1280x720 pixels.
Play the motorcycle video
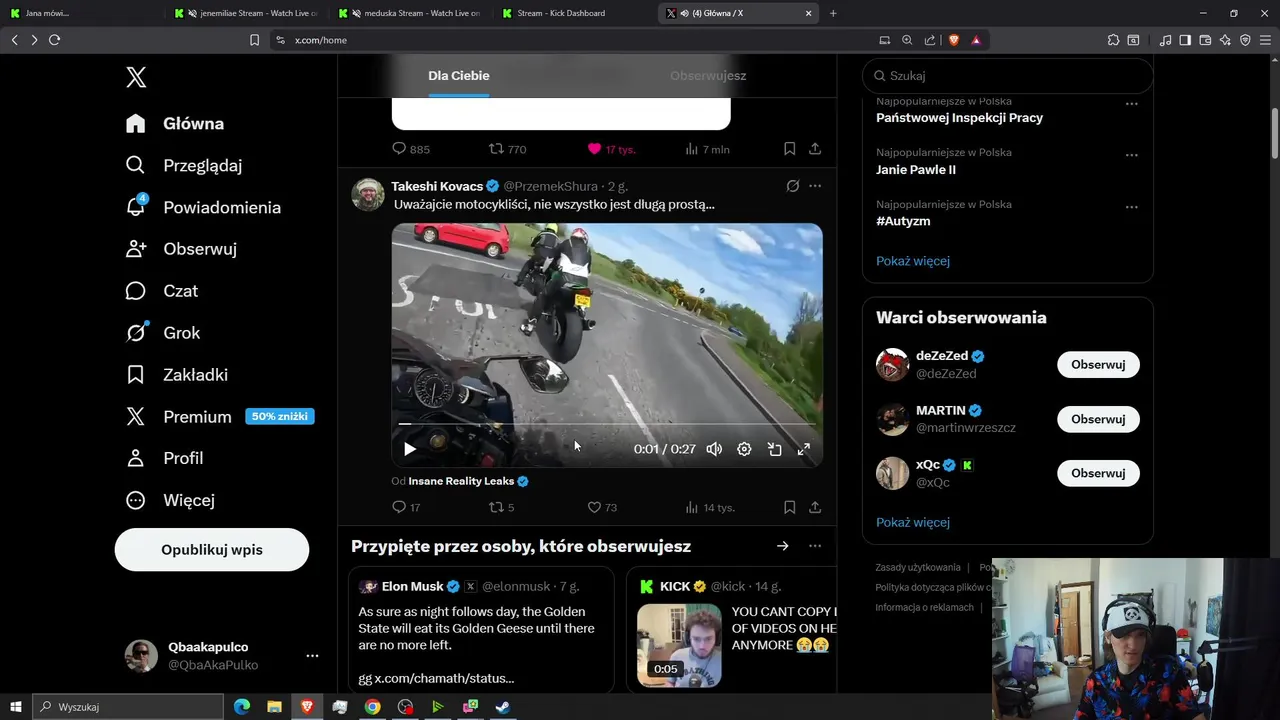pos(409,449)
